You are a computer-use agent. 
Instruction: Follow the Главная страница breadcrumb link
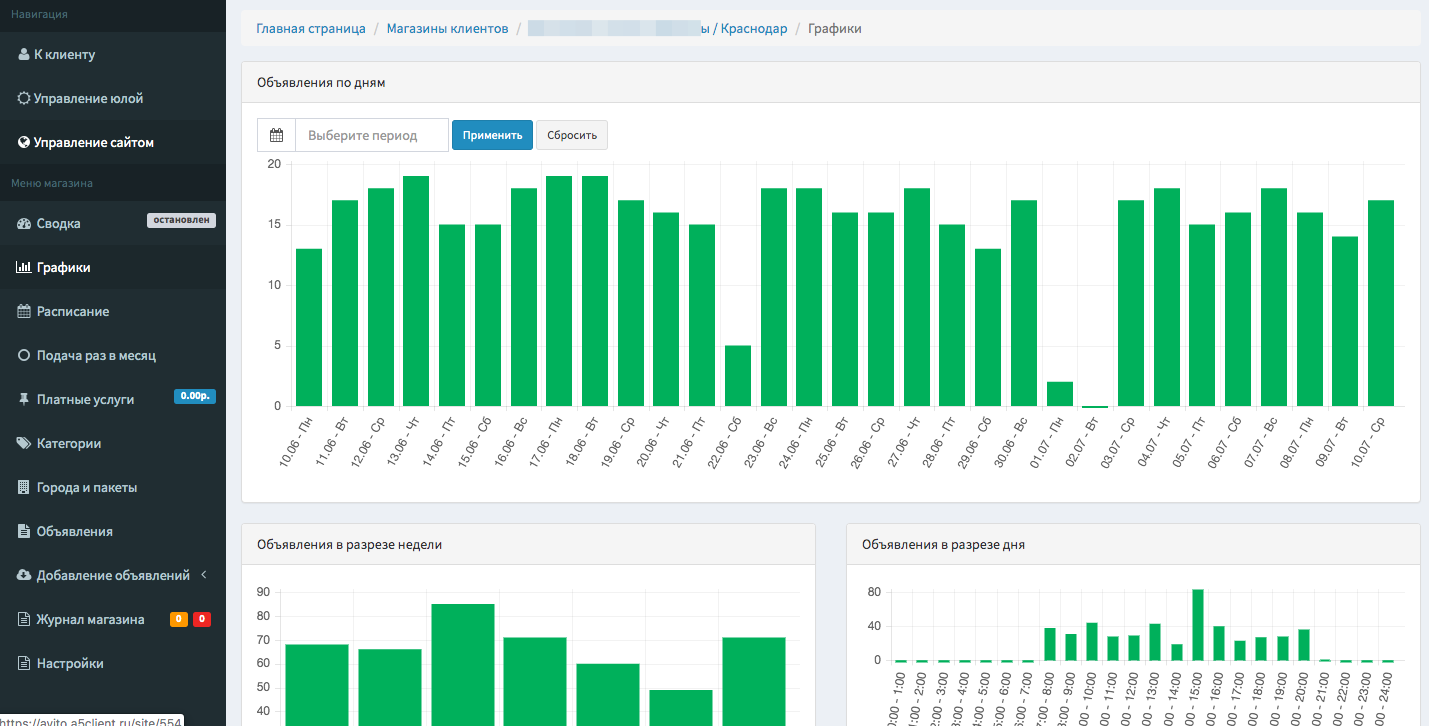point(311,29)
